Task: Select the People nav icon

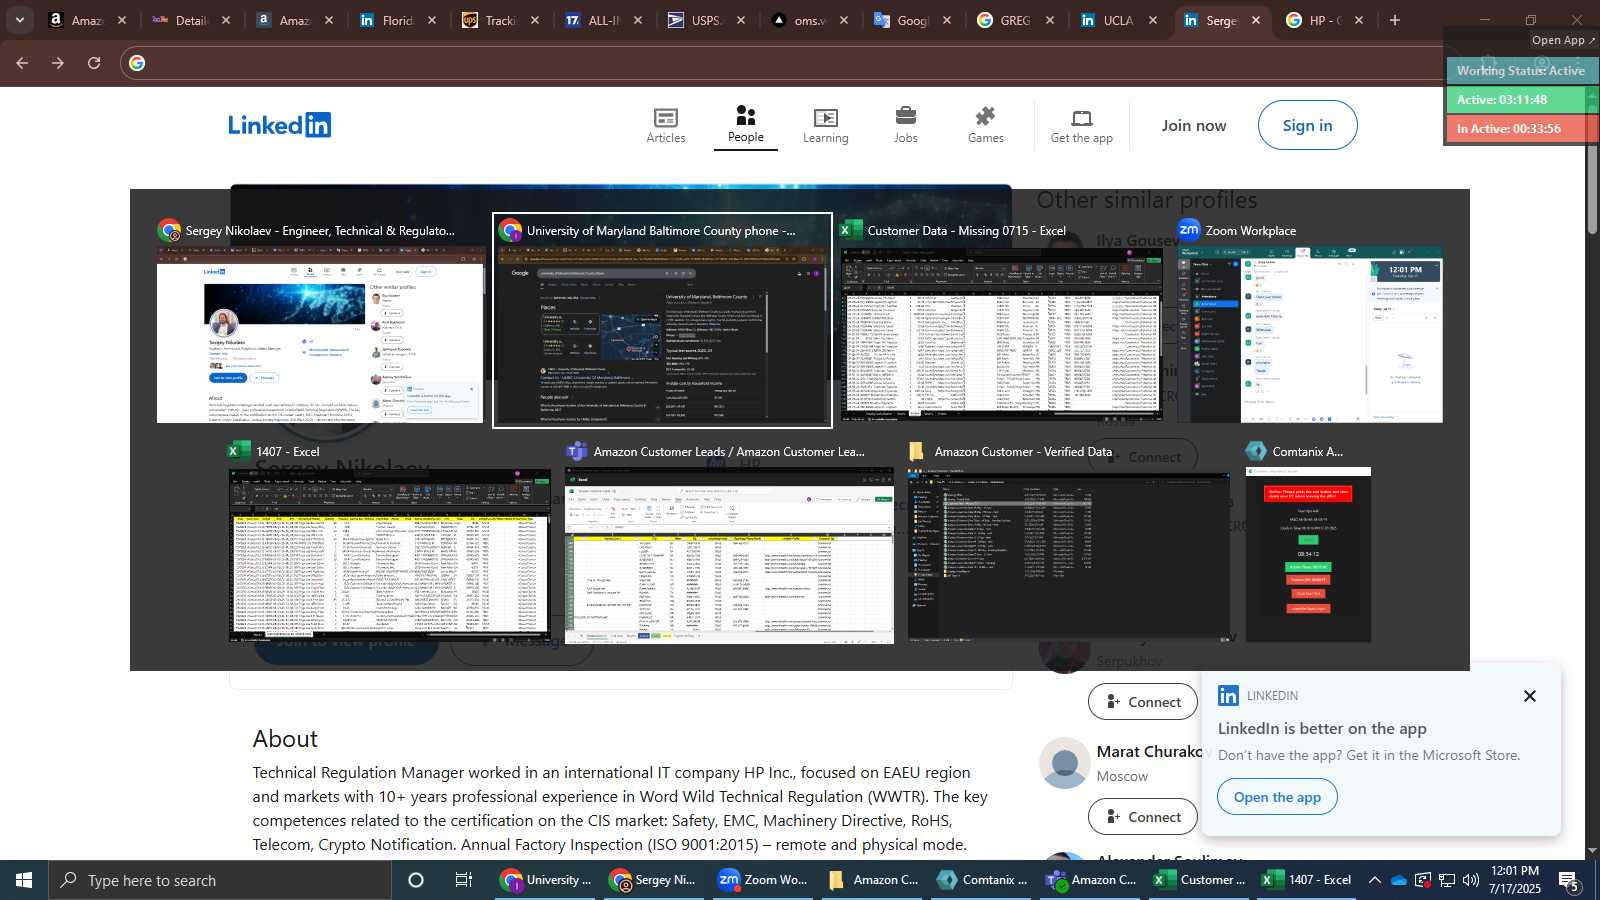Action: 746,125
